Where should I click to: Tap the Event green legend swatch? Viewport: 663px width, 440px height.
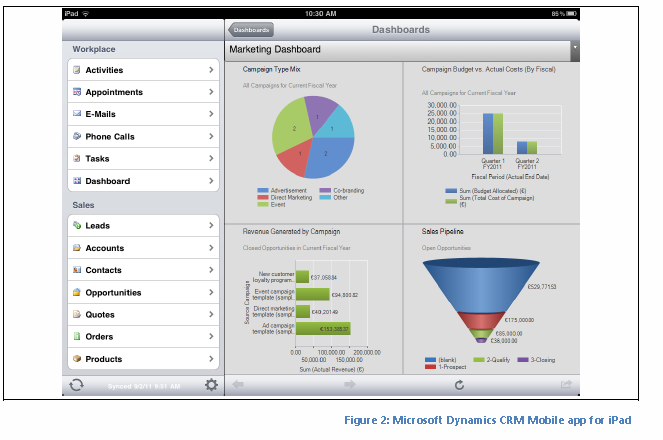click(263, 205)
